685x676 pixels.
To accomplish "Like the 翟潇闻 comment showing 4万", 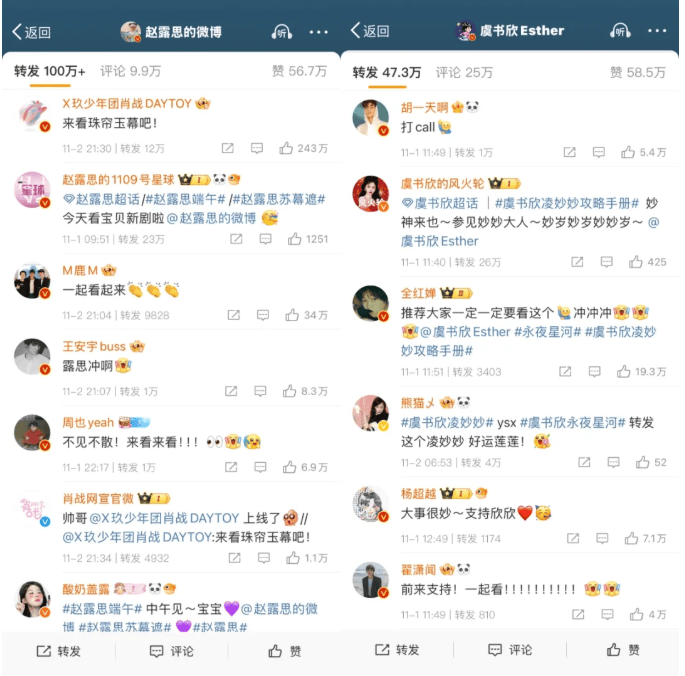I will tap(637, 615).
